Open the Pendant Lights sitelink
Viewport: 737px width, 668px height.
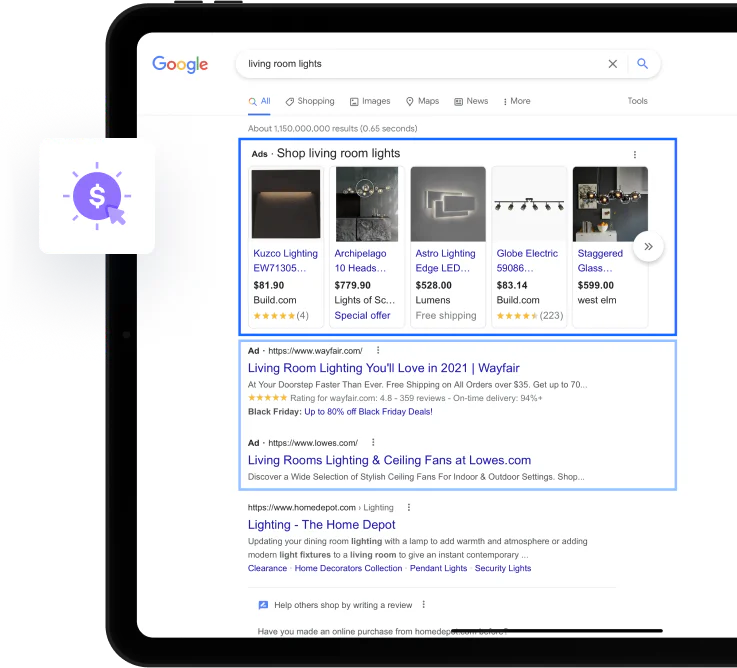pyautogui.click(x=439, y=568)
